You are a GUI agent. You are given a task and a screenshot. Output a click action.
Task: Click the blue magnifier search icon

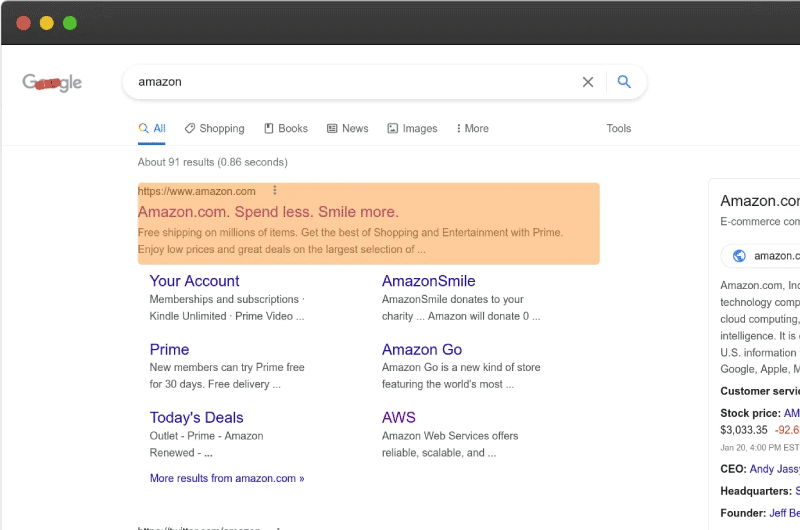tap(624, 82)
